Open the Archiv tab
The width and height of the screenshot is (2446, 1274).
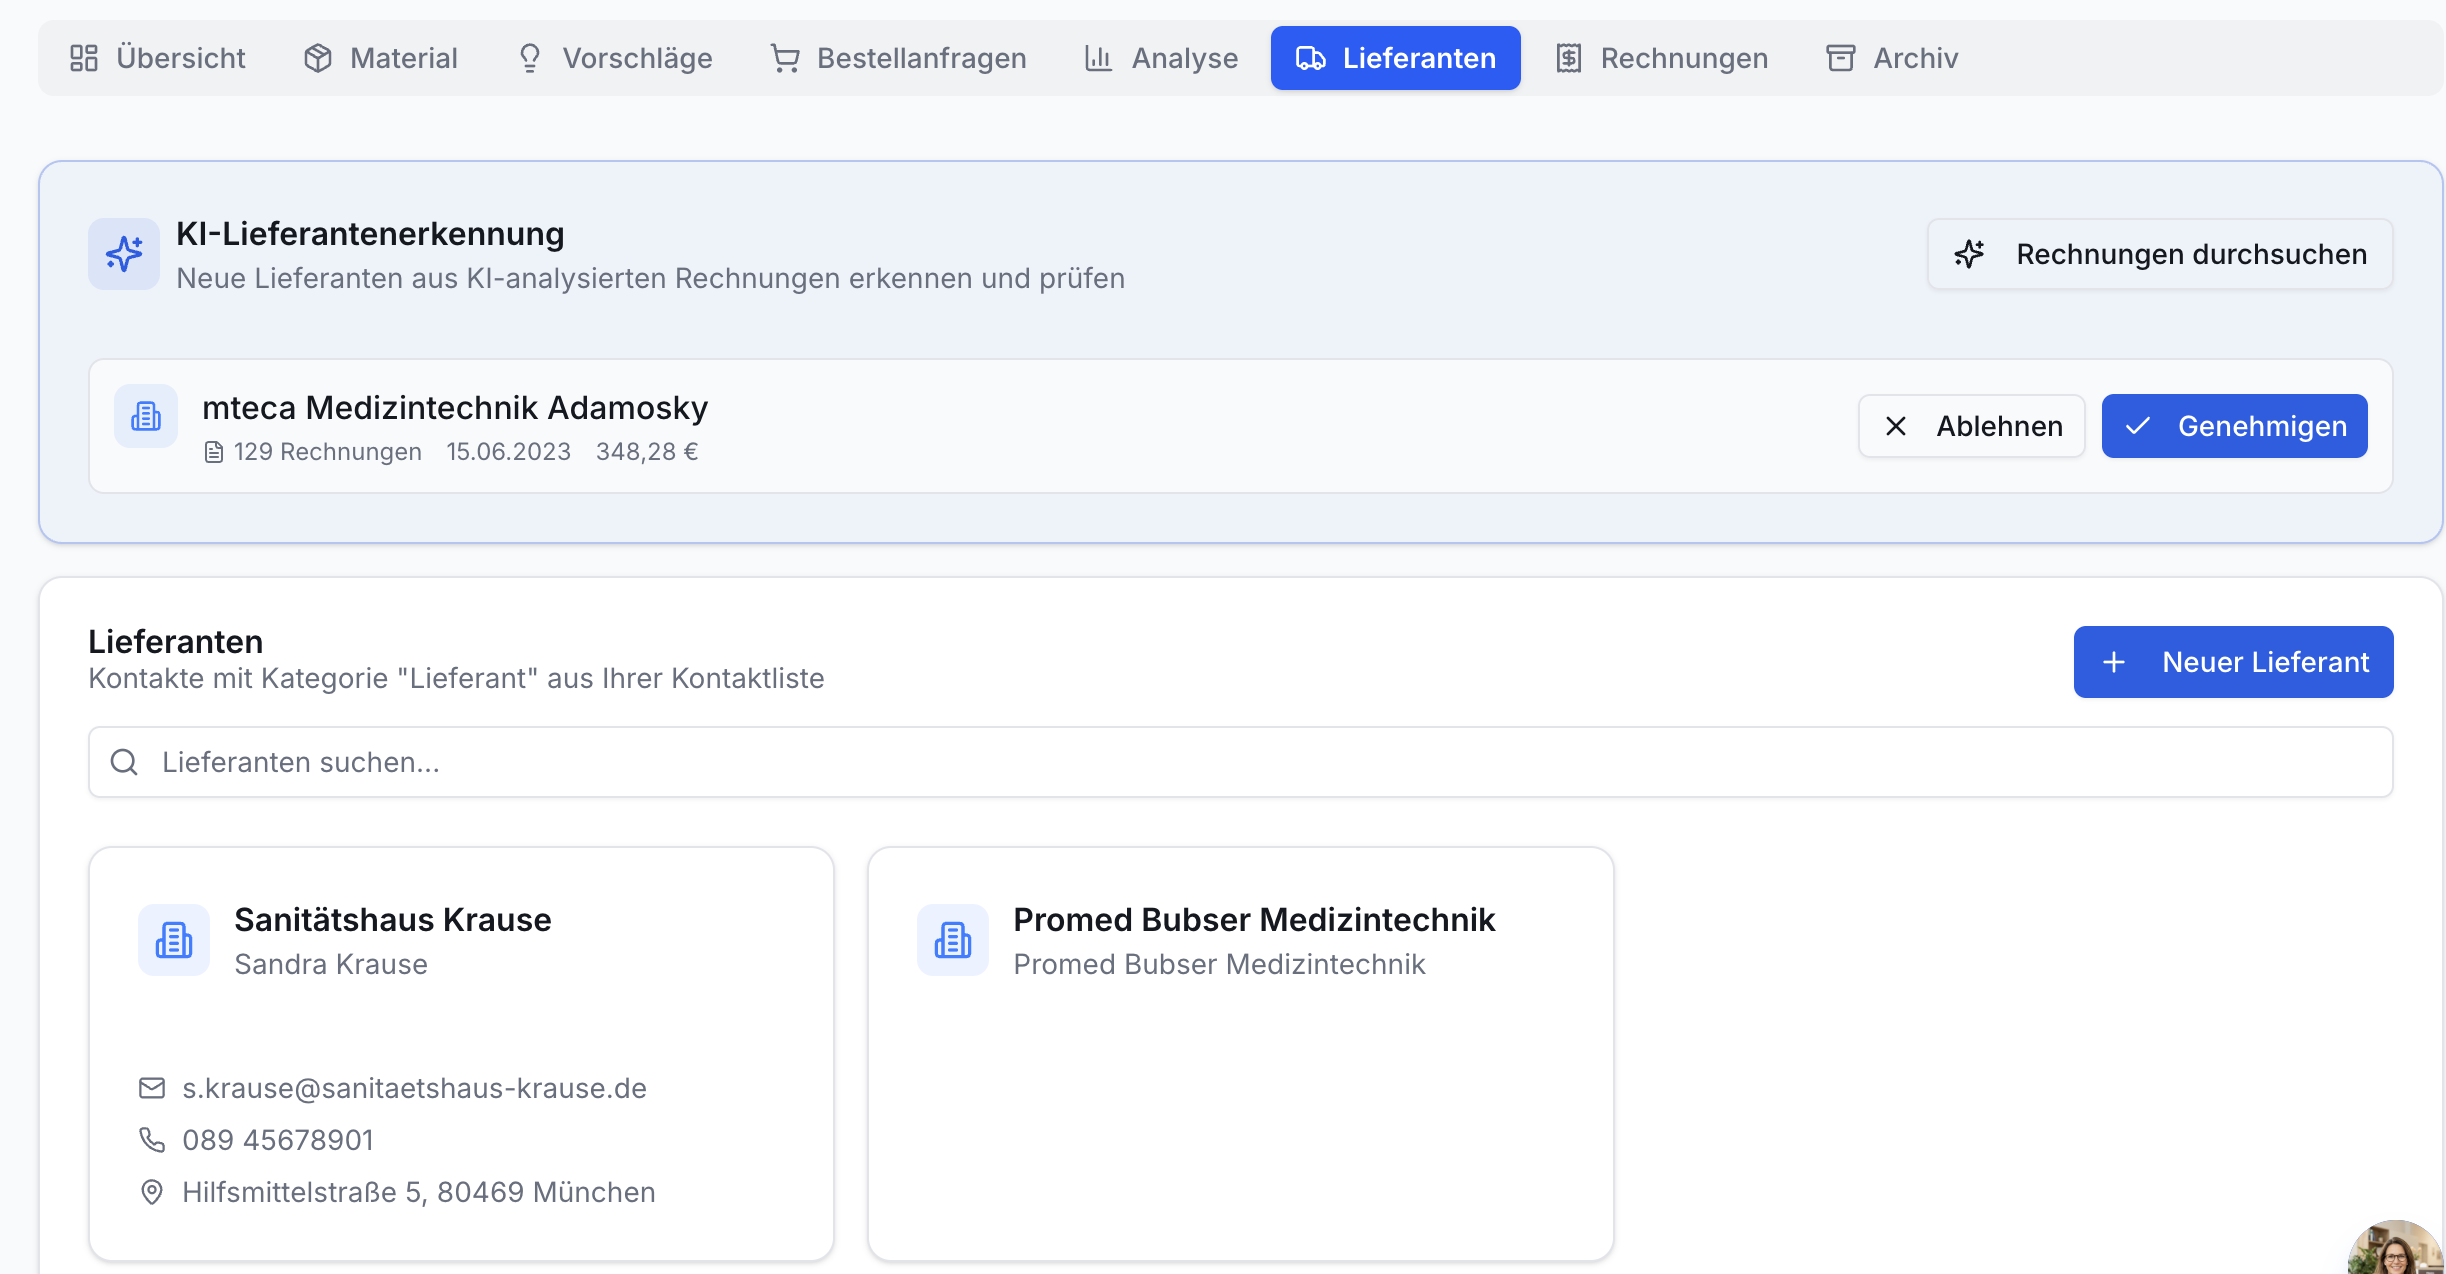click(x=1892, y=58)
